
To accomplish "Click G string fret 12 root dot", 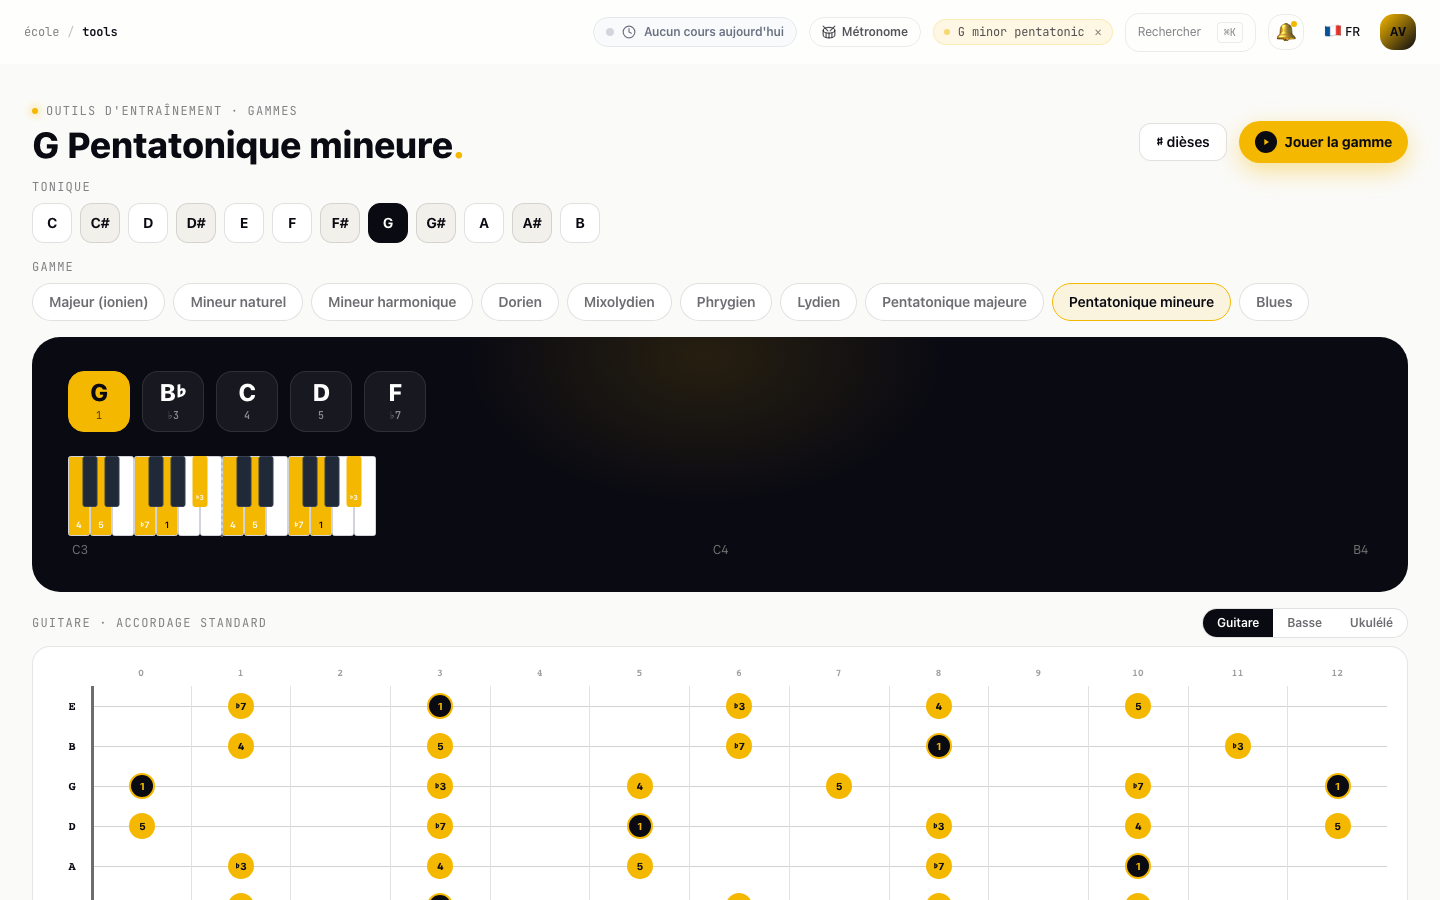I will (x=1337, y=786).
